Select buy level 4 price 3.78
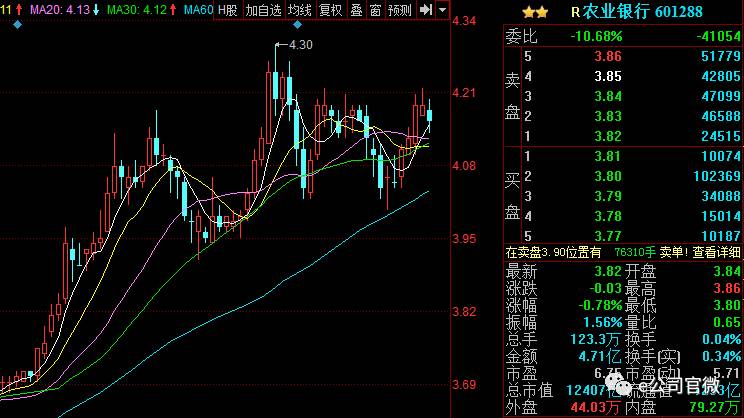744x418 pixels. [608, 216]
